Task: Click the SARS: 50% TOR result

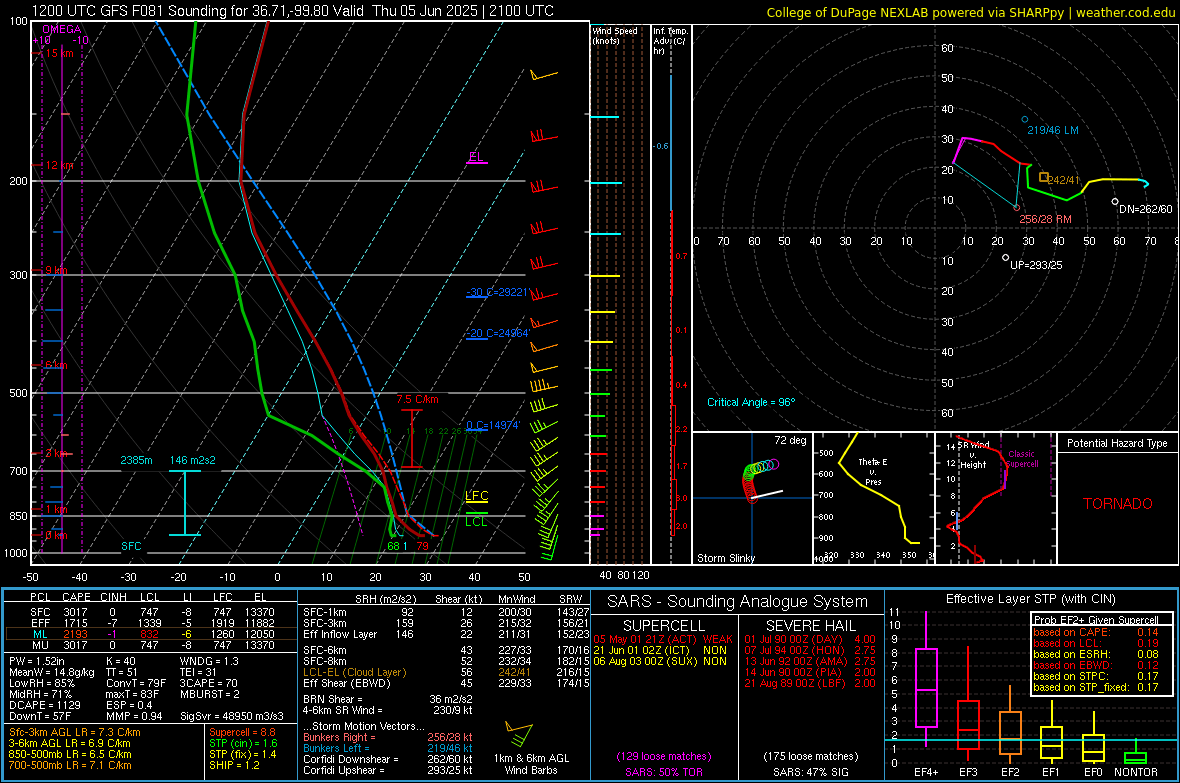Action: pos(663,772)
